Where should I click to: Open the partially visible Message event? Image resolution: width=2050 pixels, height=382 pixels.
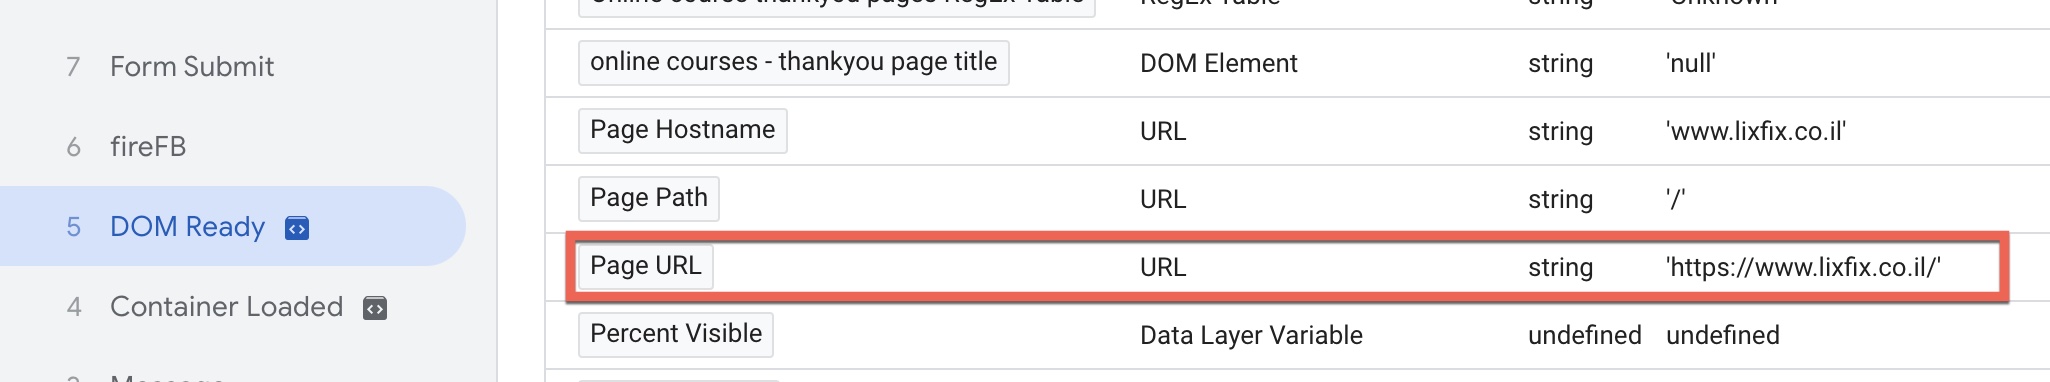(x=167, y=378)
